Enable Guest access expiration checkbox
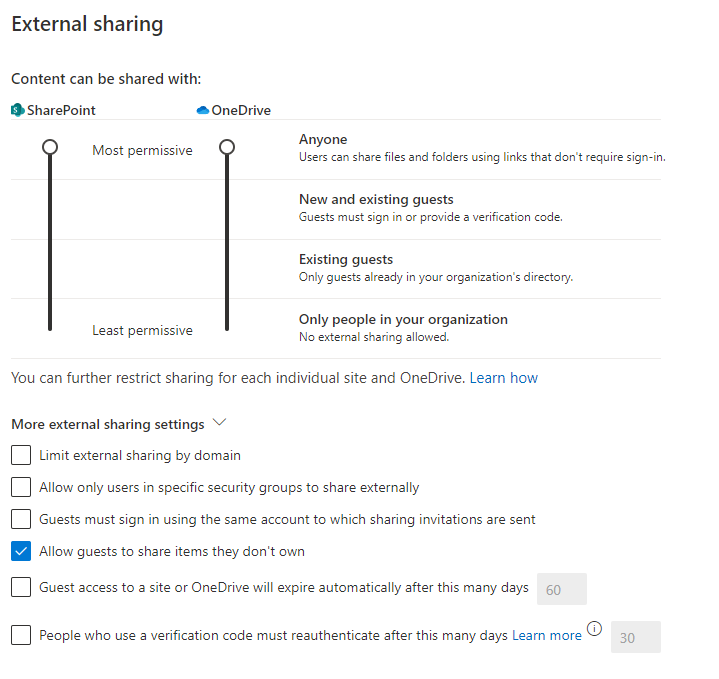Viewport: 719px width, 679px height. [21, 587]
